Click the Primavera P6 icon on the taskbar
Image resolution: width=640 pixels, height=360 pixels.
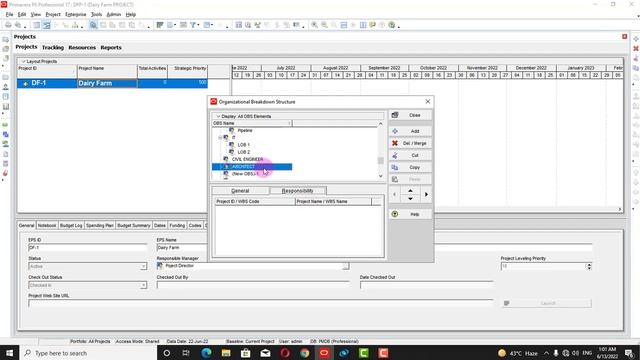324,353
